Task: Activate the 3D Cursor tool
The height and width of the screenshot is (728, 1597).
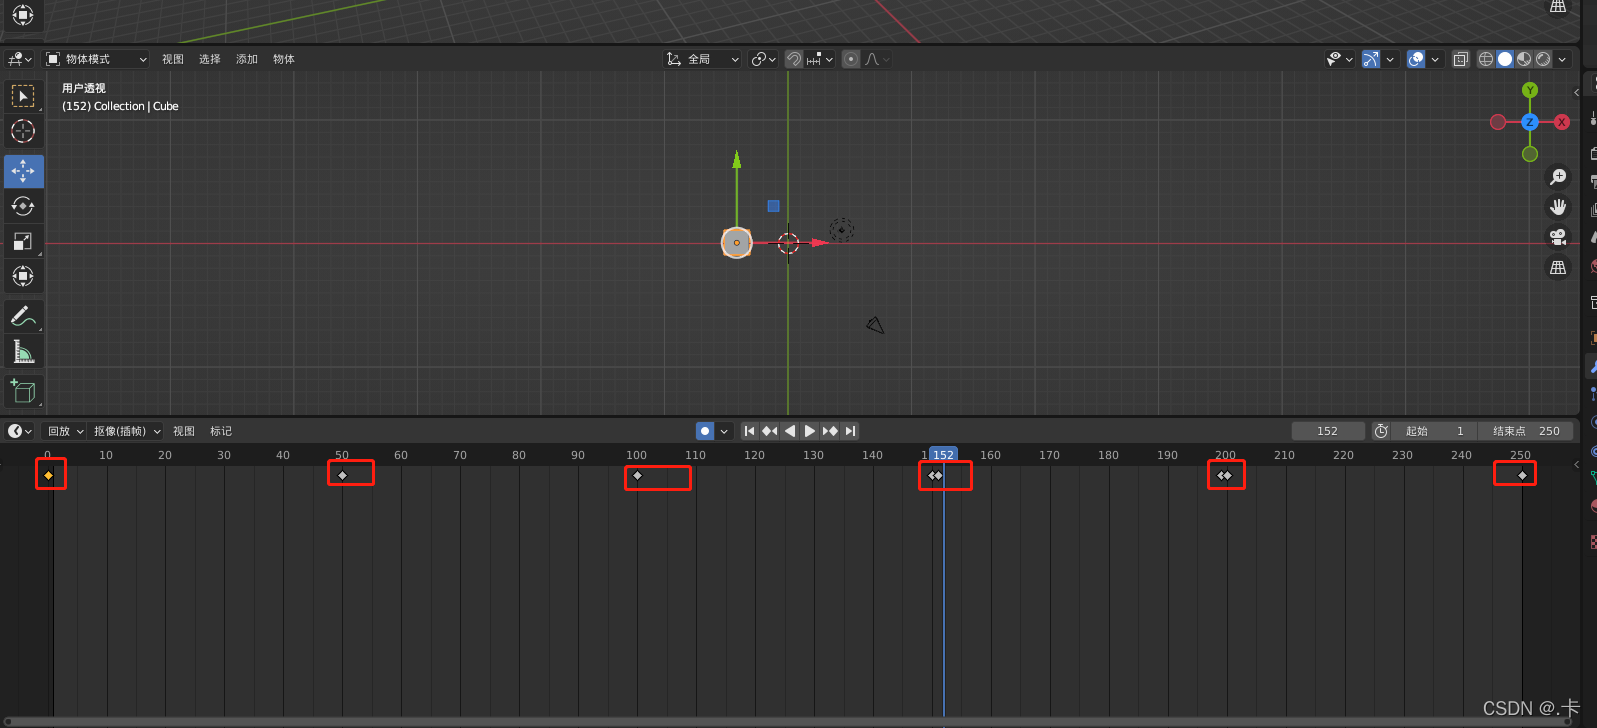Action: (23, 131)
